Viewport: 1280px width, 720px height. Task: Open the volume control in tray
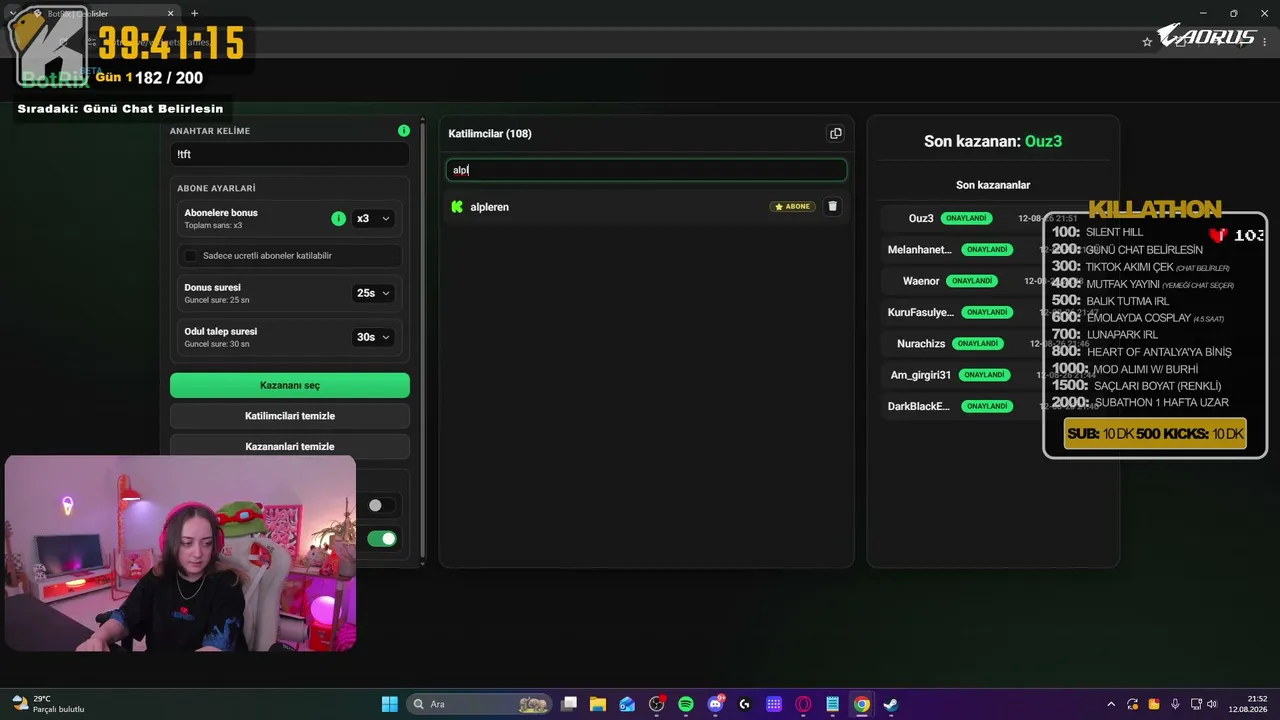click(x=1212, y=704)
